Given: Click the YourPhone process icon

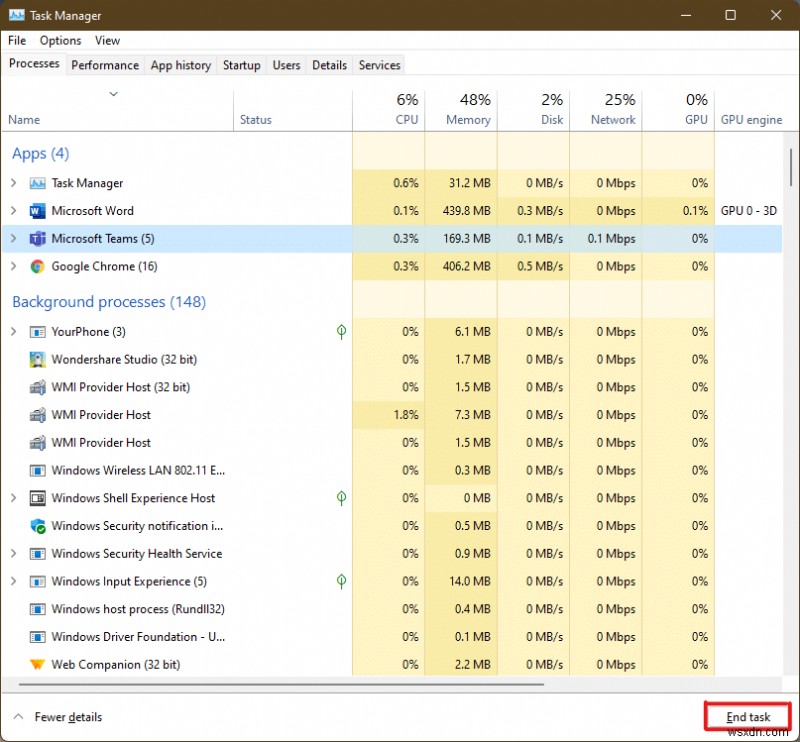Looking at the screenshot, I should click(38, 332).
